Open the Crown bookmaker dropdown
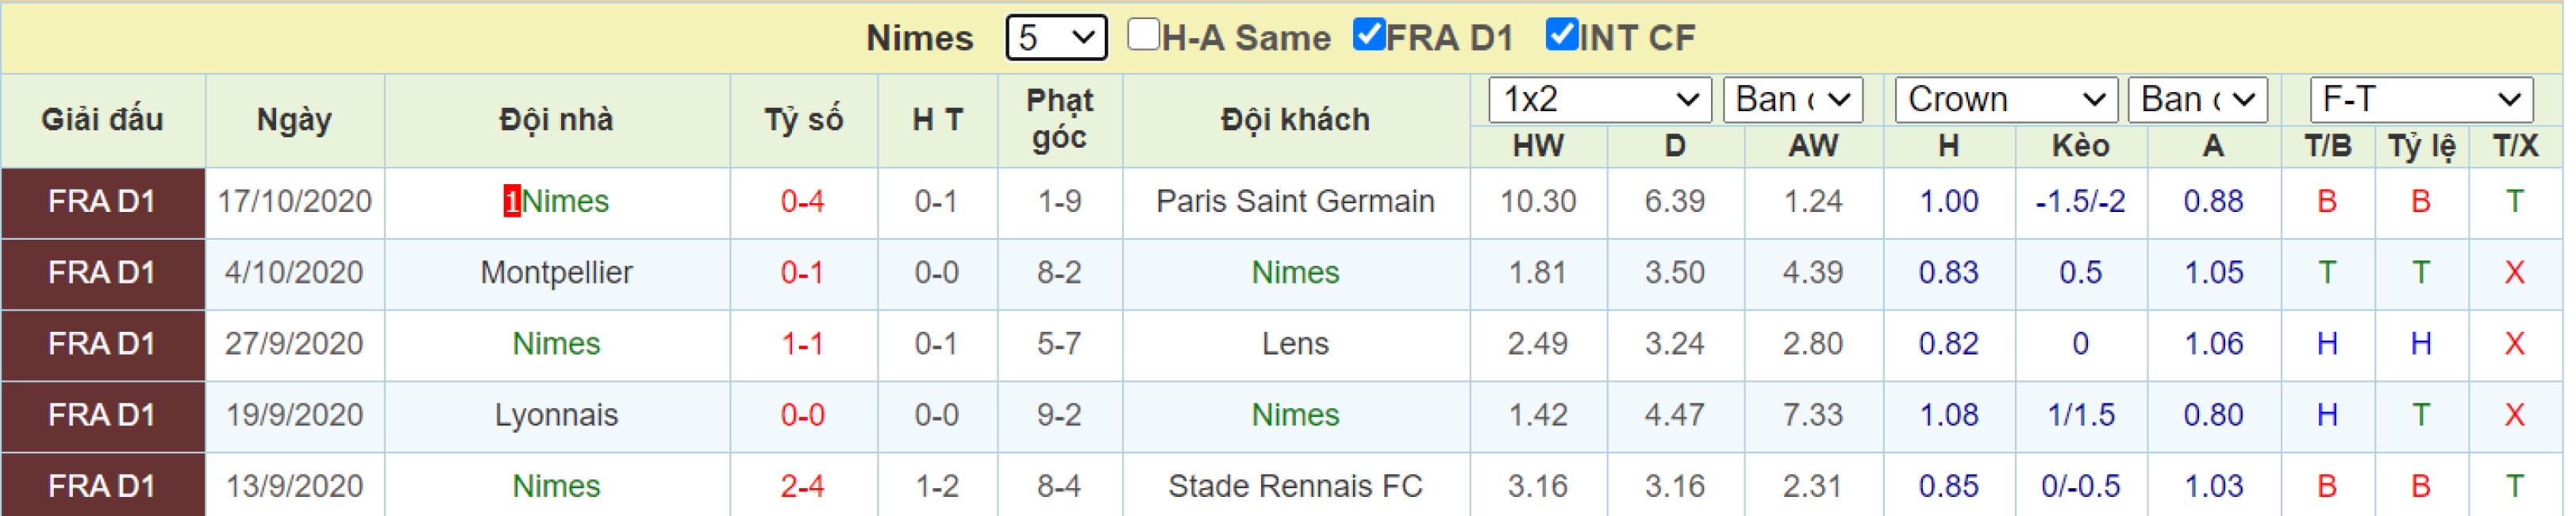Image resolution: width=2576 pixels, height=516 pixels. click(2006, 100)
